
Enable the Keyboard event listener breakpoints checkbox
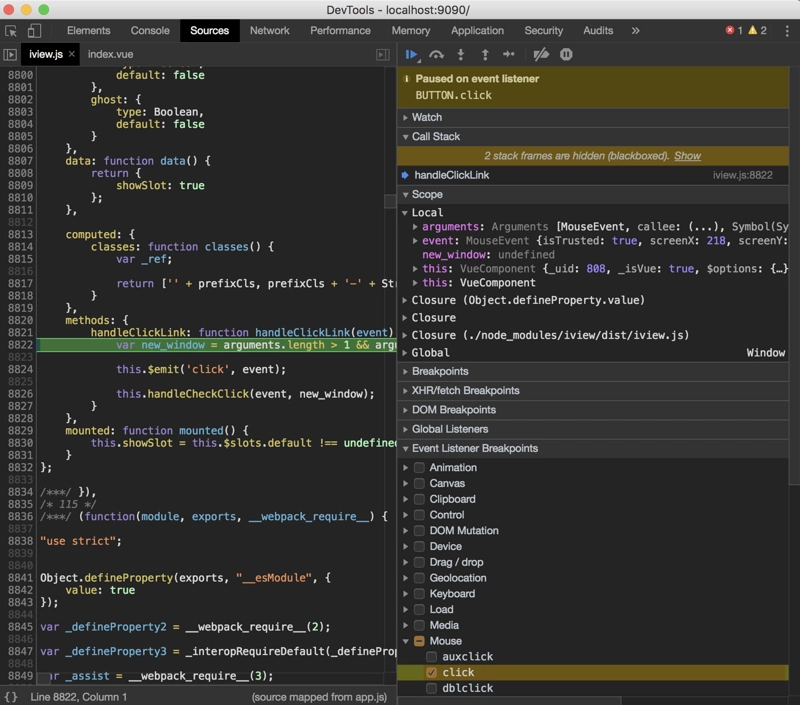click(x=419, y=593)
